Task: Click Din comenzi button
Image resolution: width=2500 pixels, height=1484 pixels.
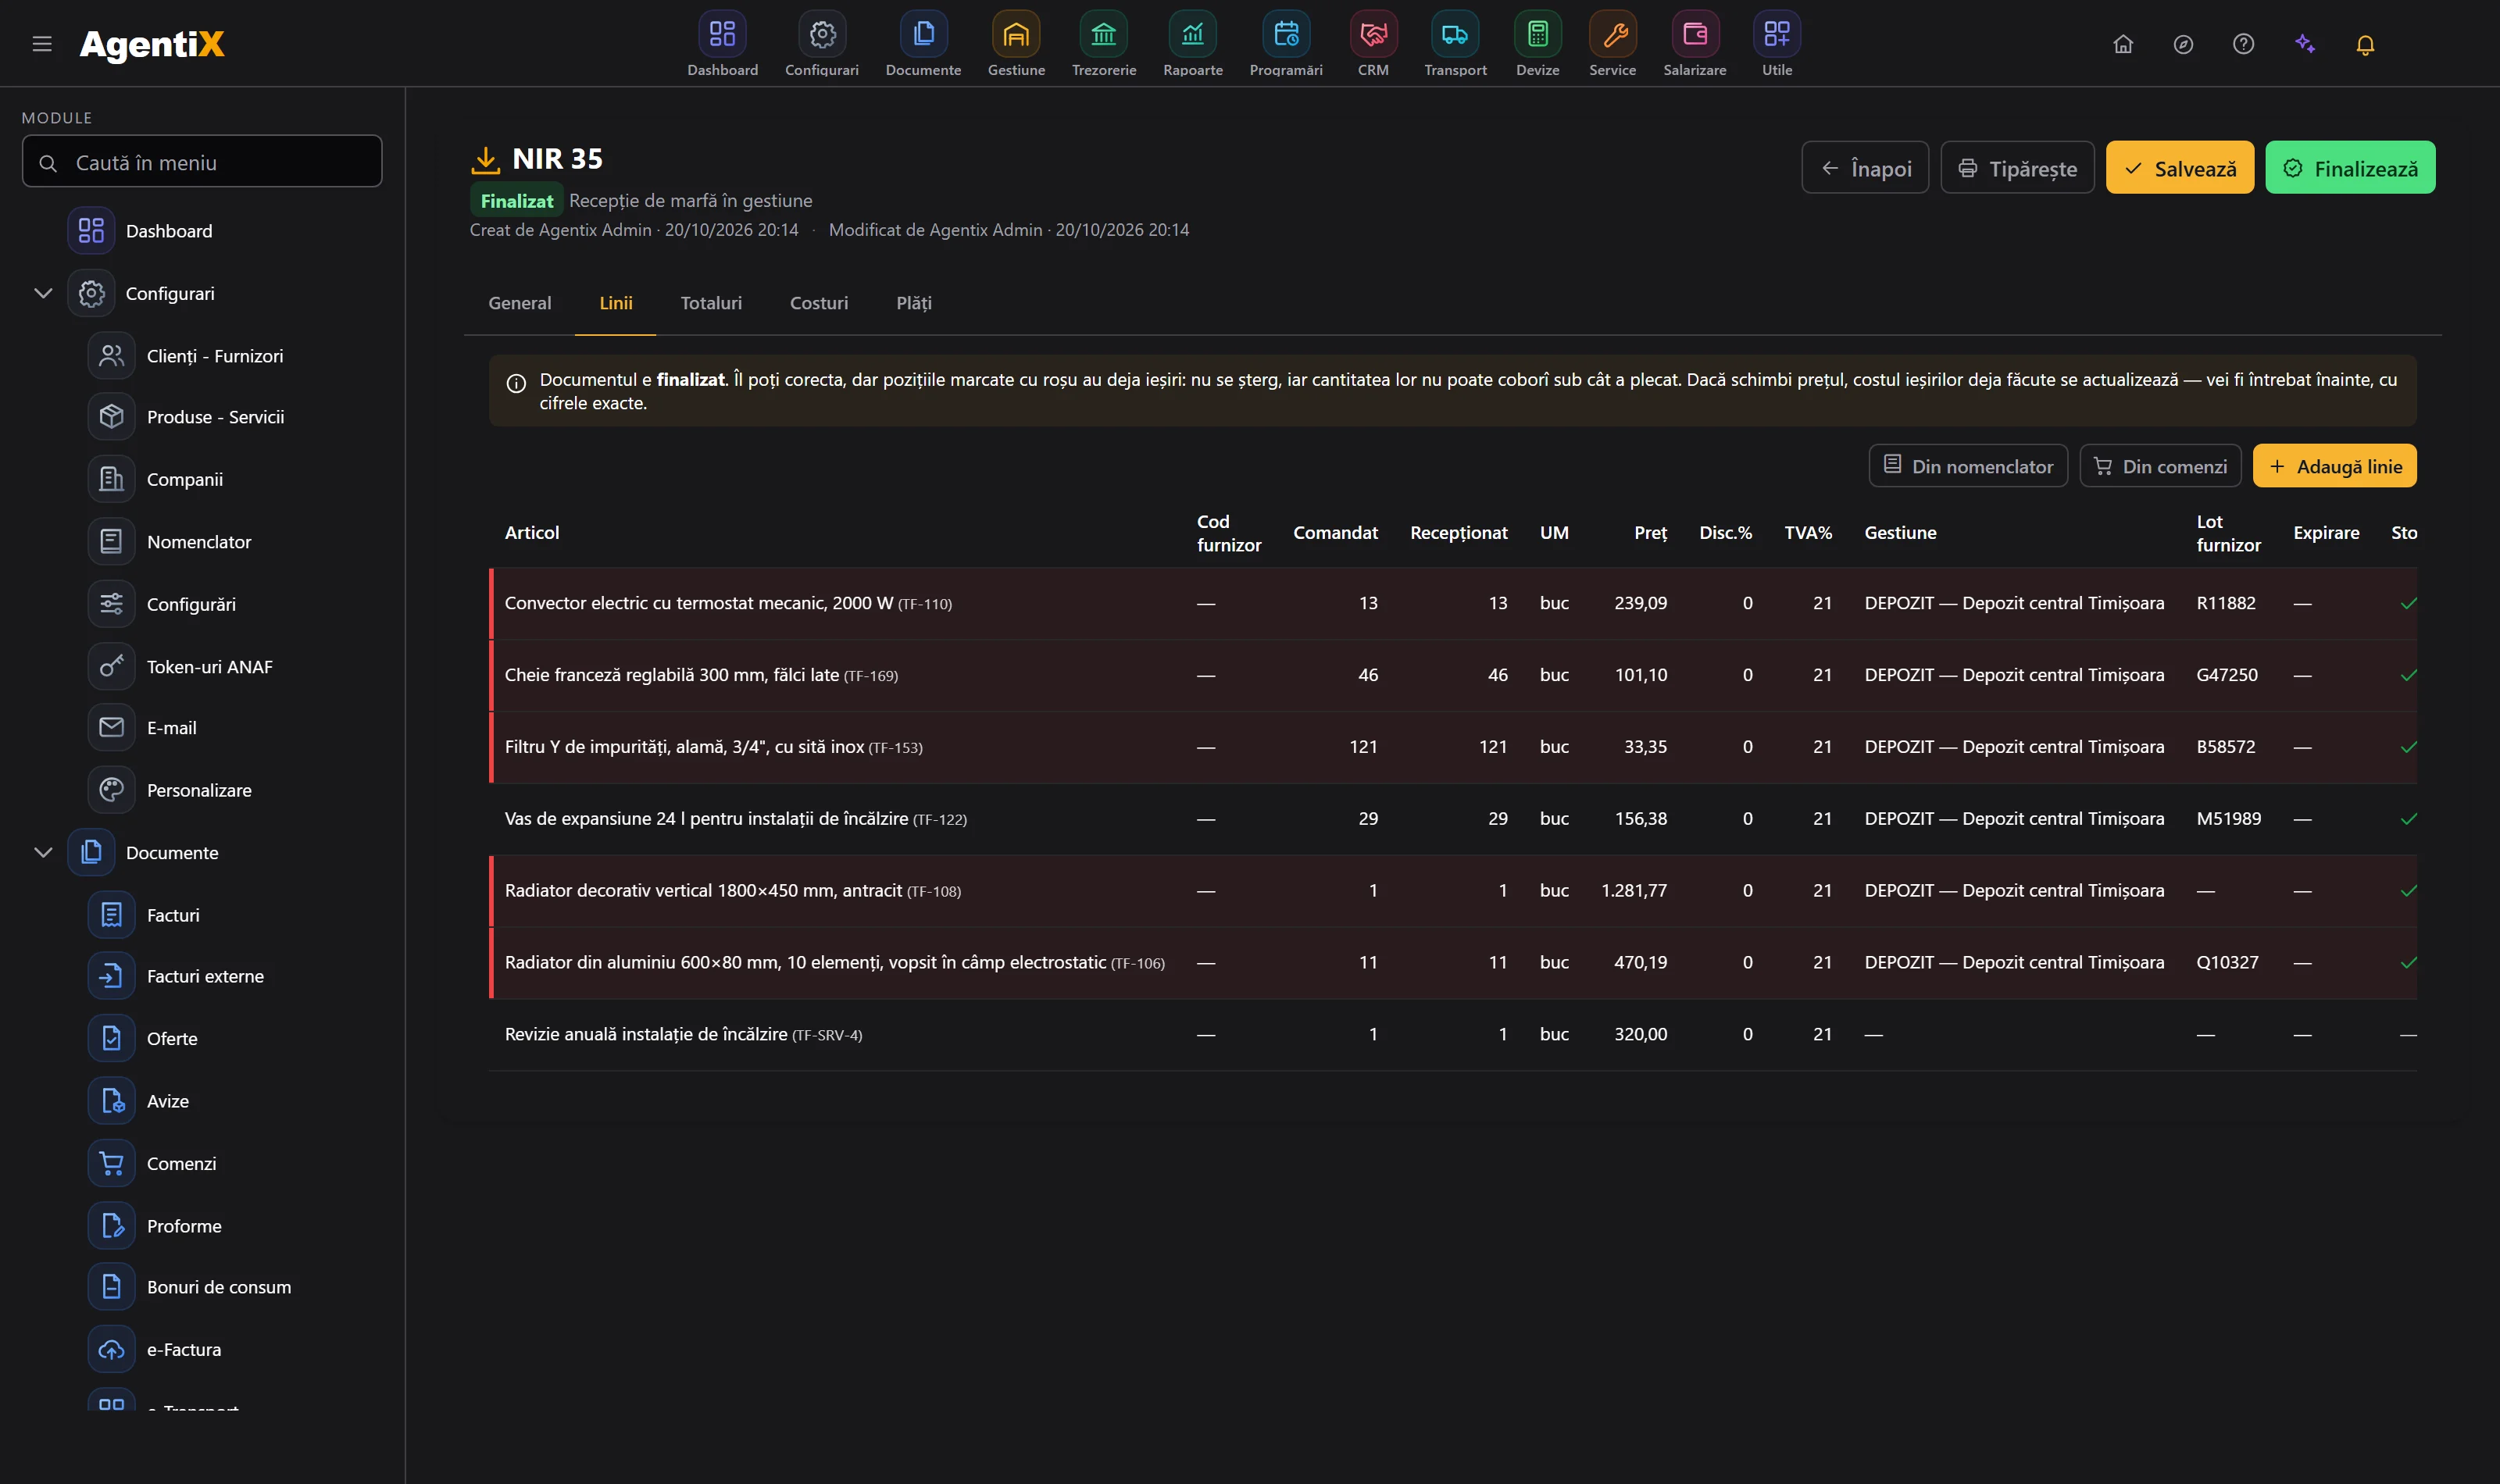Action: coord(2159,466)
